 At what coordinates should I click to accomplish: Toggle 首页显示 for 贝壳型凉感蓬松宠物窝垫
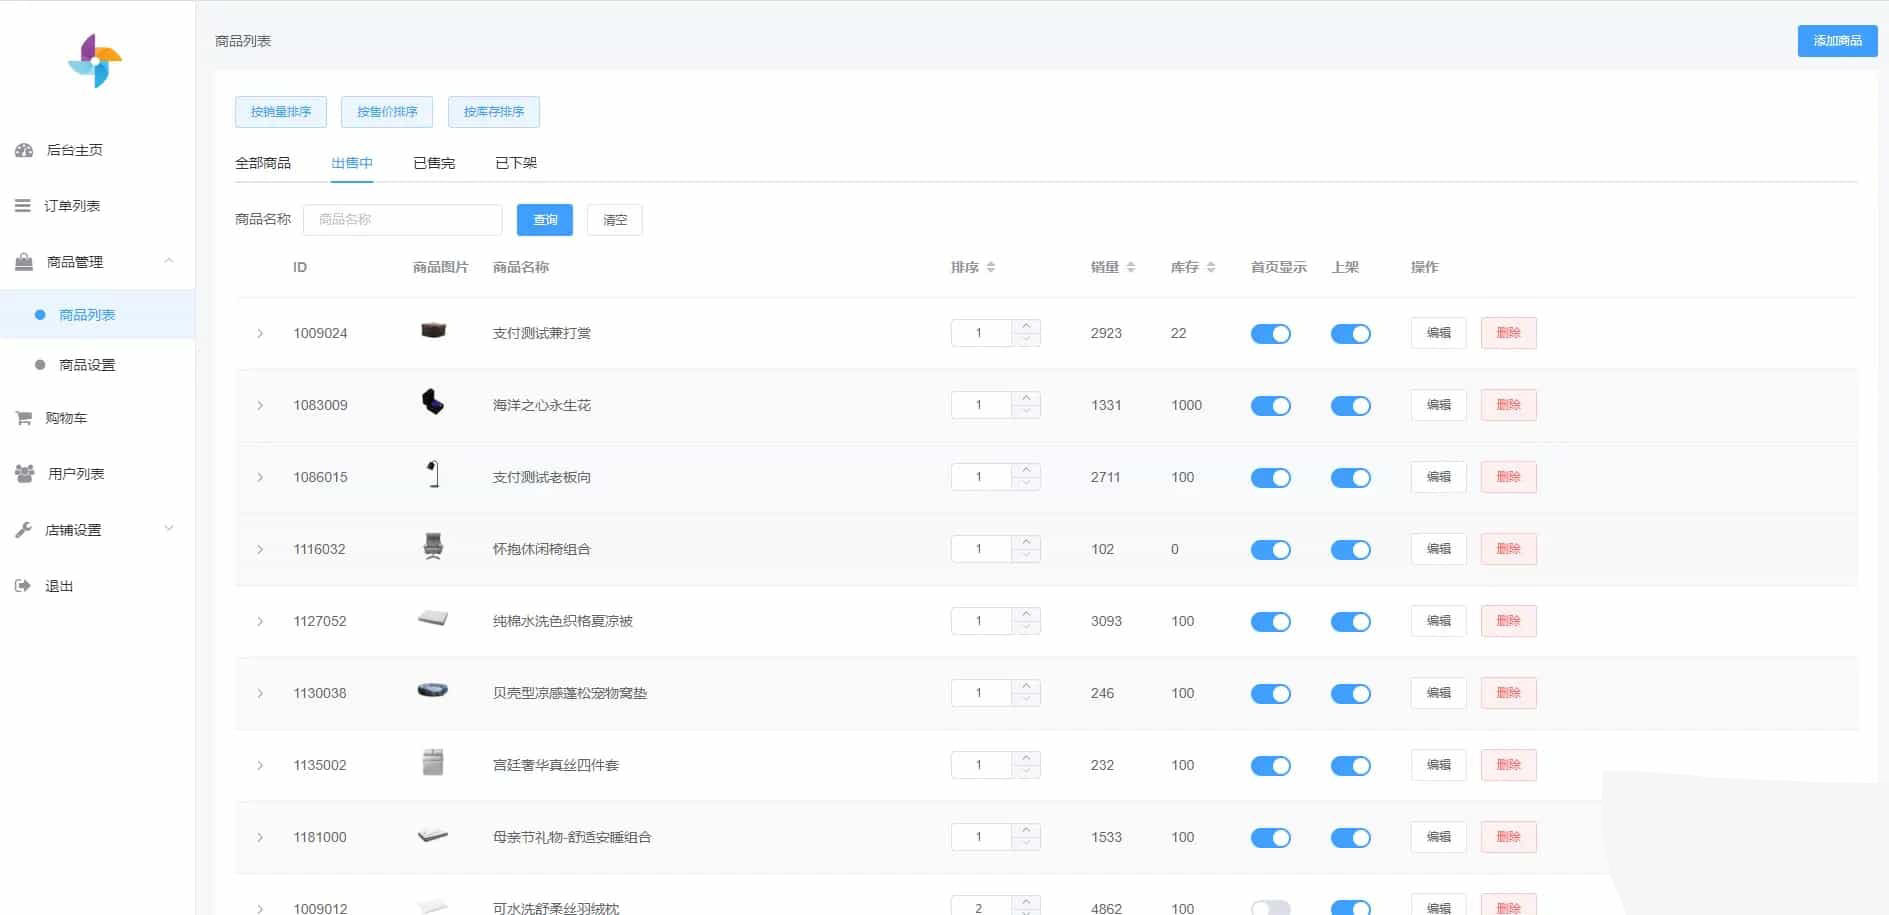pos(1271,694)
